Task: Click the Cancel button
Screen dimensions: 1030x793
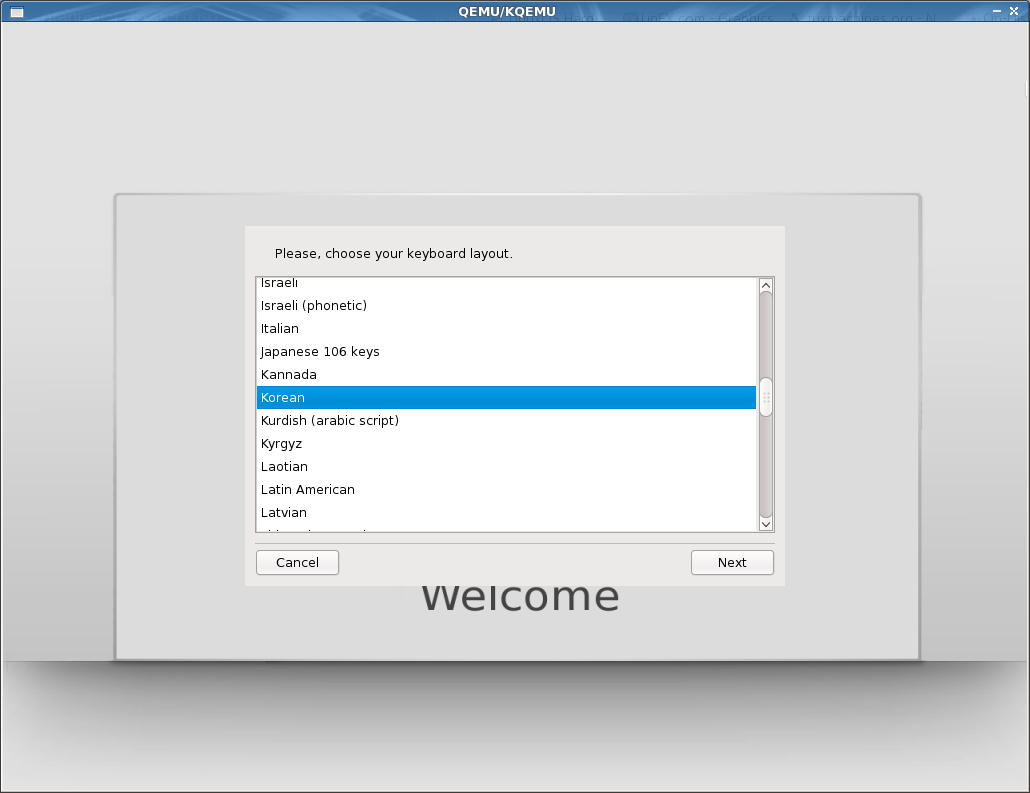Action: coord(297,562)
